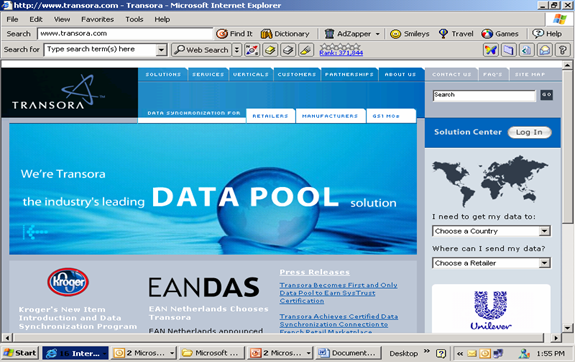
Task: Click the Kroger logo
Action: click(x=68, y=282)
